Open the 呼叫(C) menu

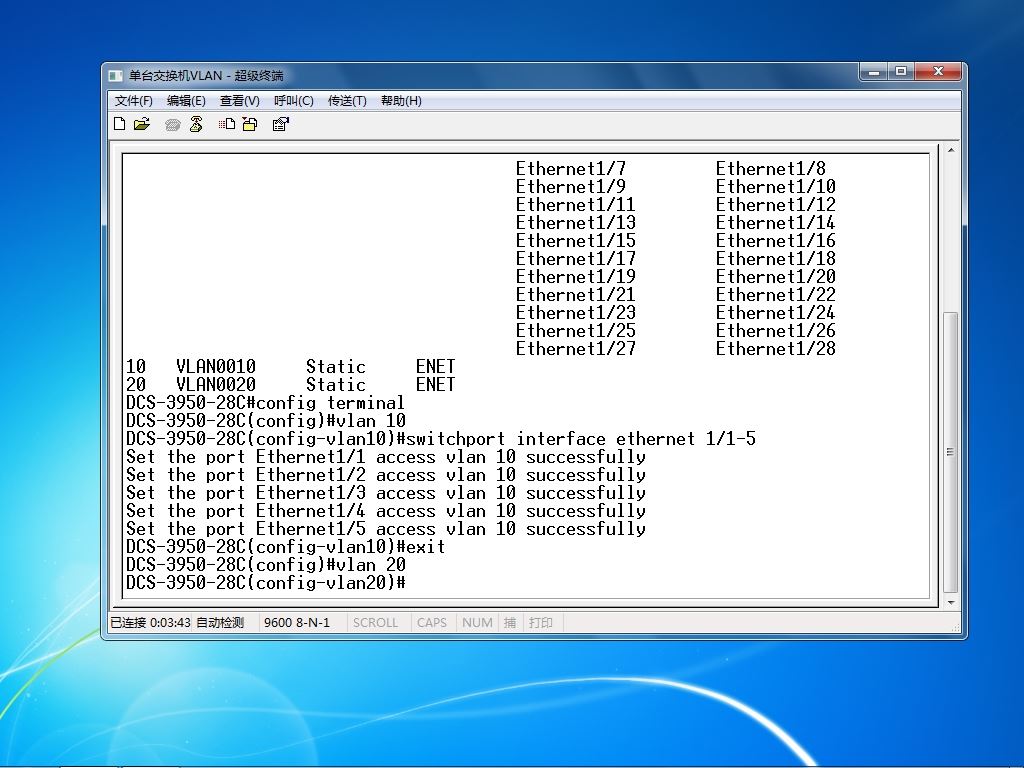pyautogui.click(x=294, y=101)
